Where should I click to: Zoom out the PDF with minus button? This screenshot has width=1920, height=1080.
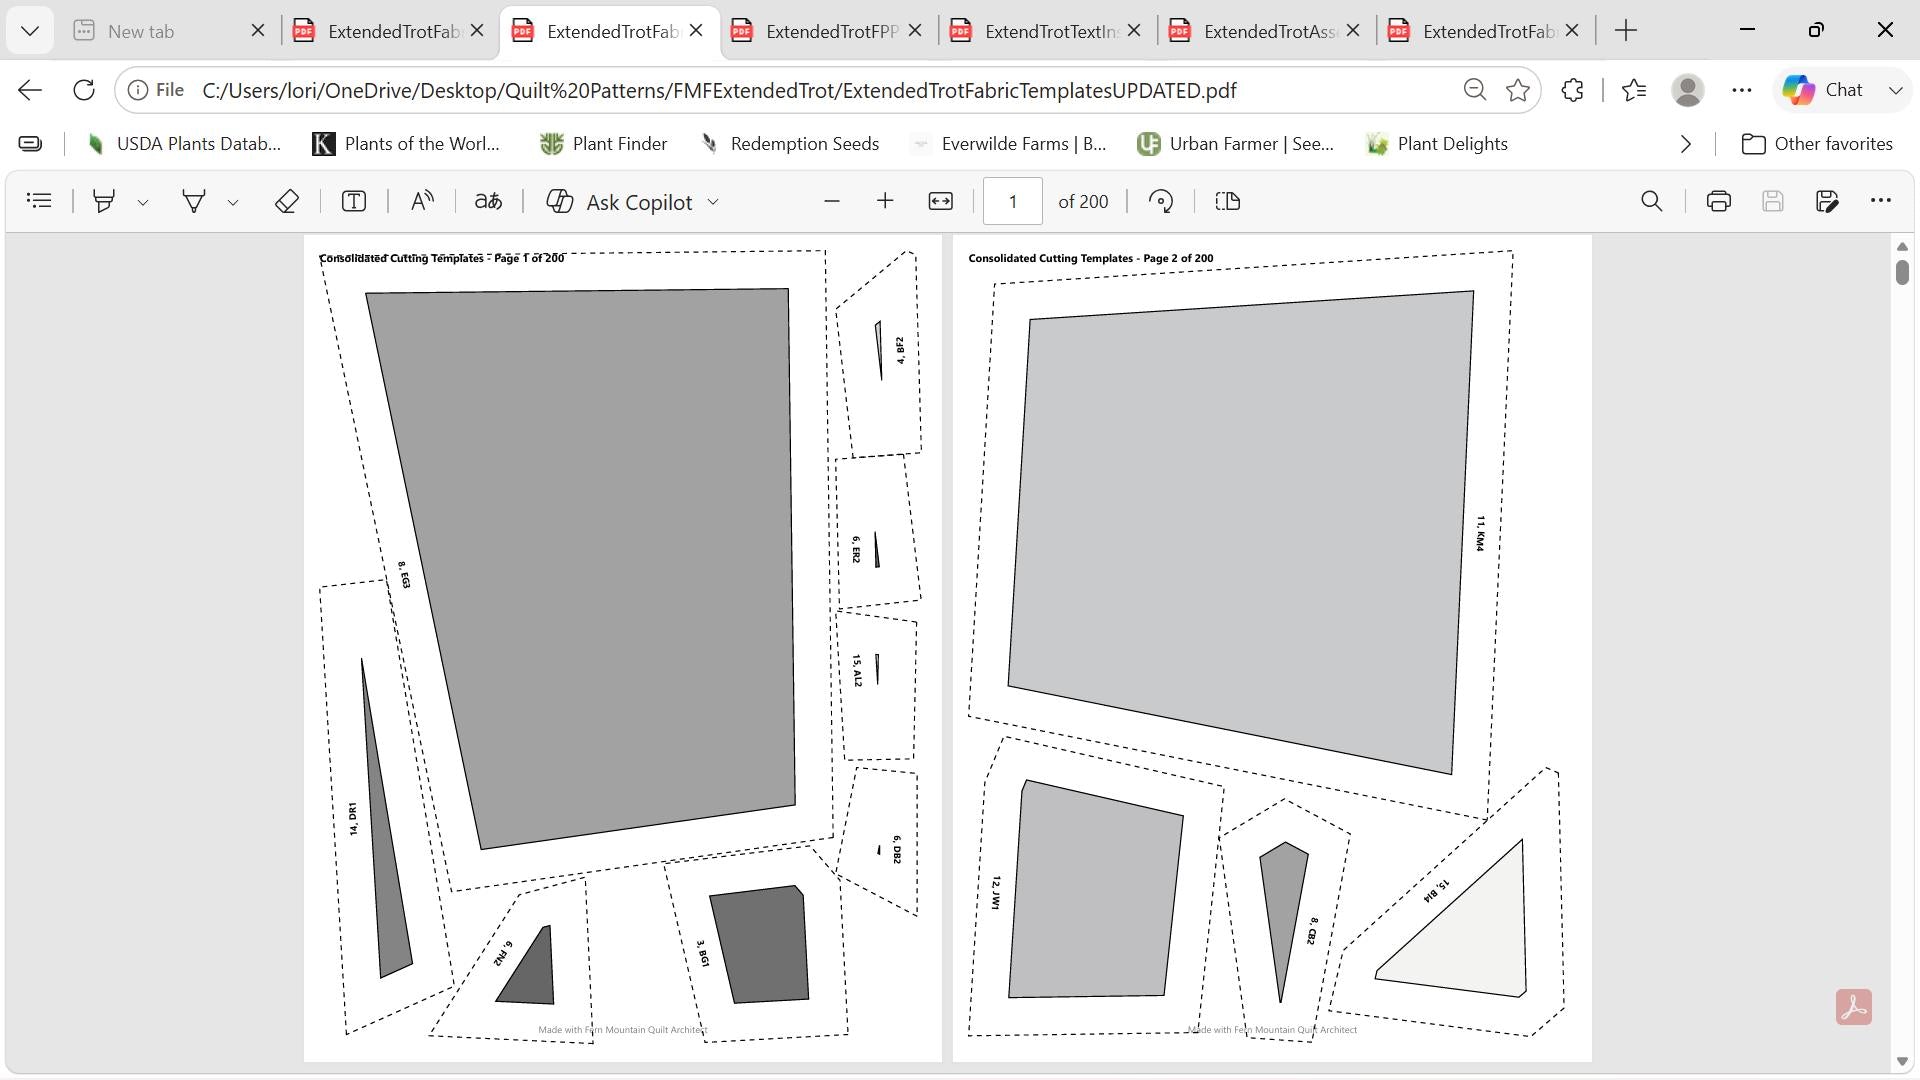click(x=832, y=201)
